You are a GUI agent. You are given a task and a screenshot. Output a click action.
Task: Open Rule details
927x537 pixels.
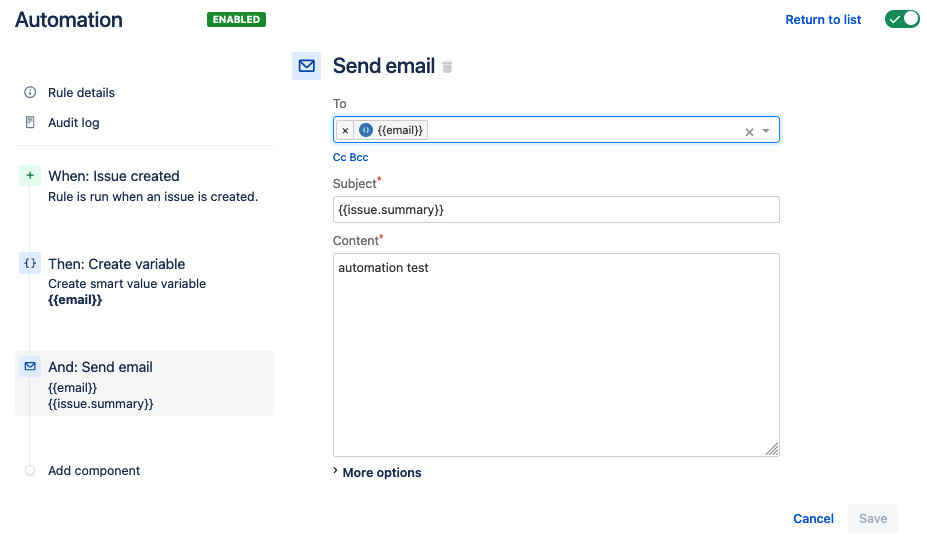pos(82,92)
